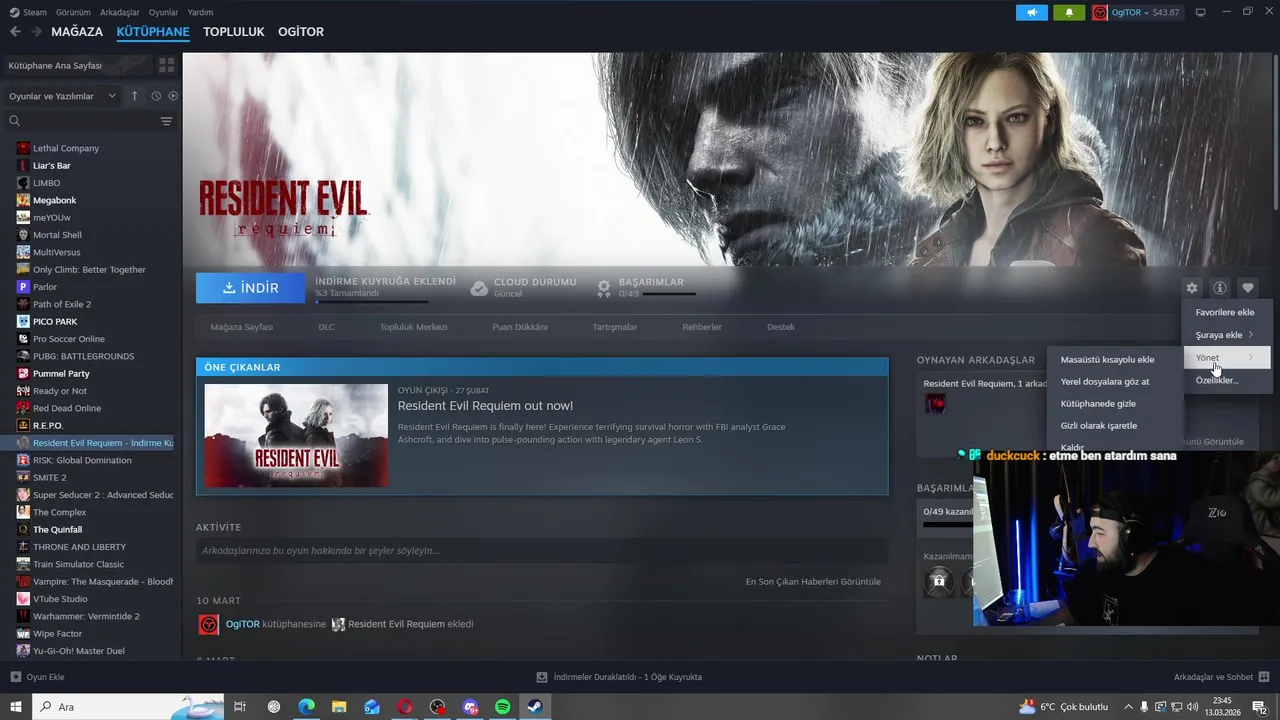Open the Görünüm menu
The image size is (1280, 720).
pos(73,12)
